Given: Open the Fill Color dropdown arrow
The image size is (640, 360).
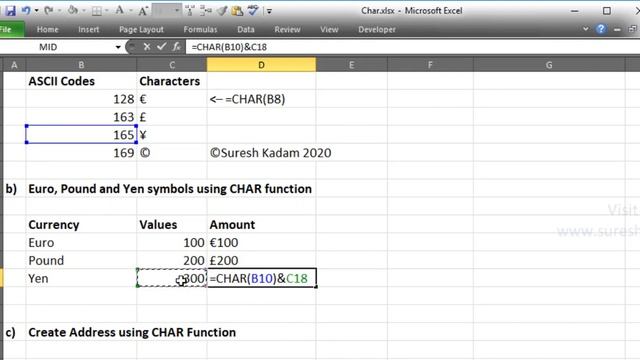Looking at the screenshot, I should pos(84,11).
